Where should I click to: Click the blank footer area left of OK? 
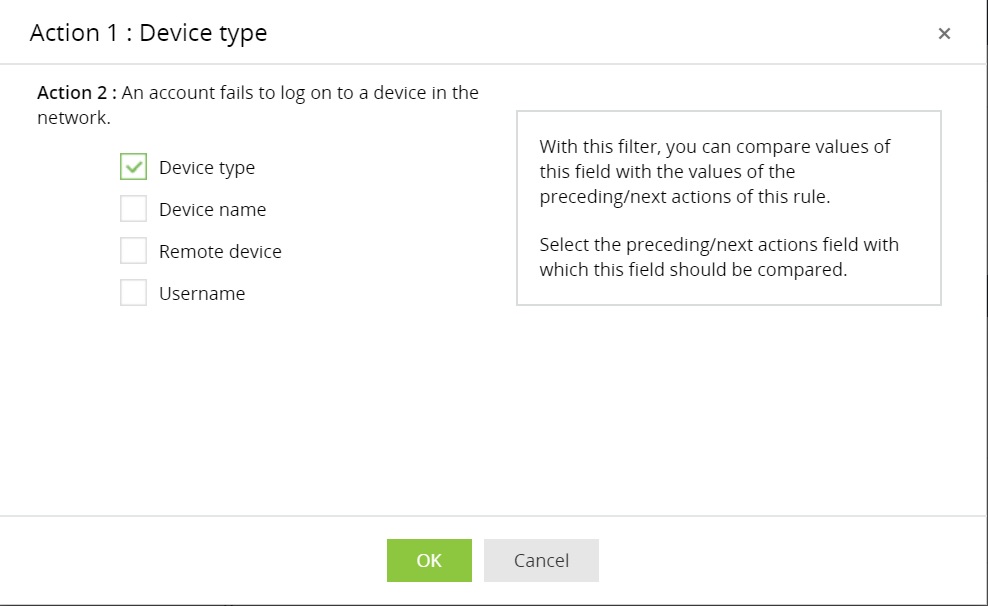pos(200,560)
